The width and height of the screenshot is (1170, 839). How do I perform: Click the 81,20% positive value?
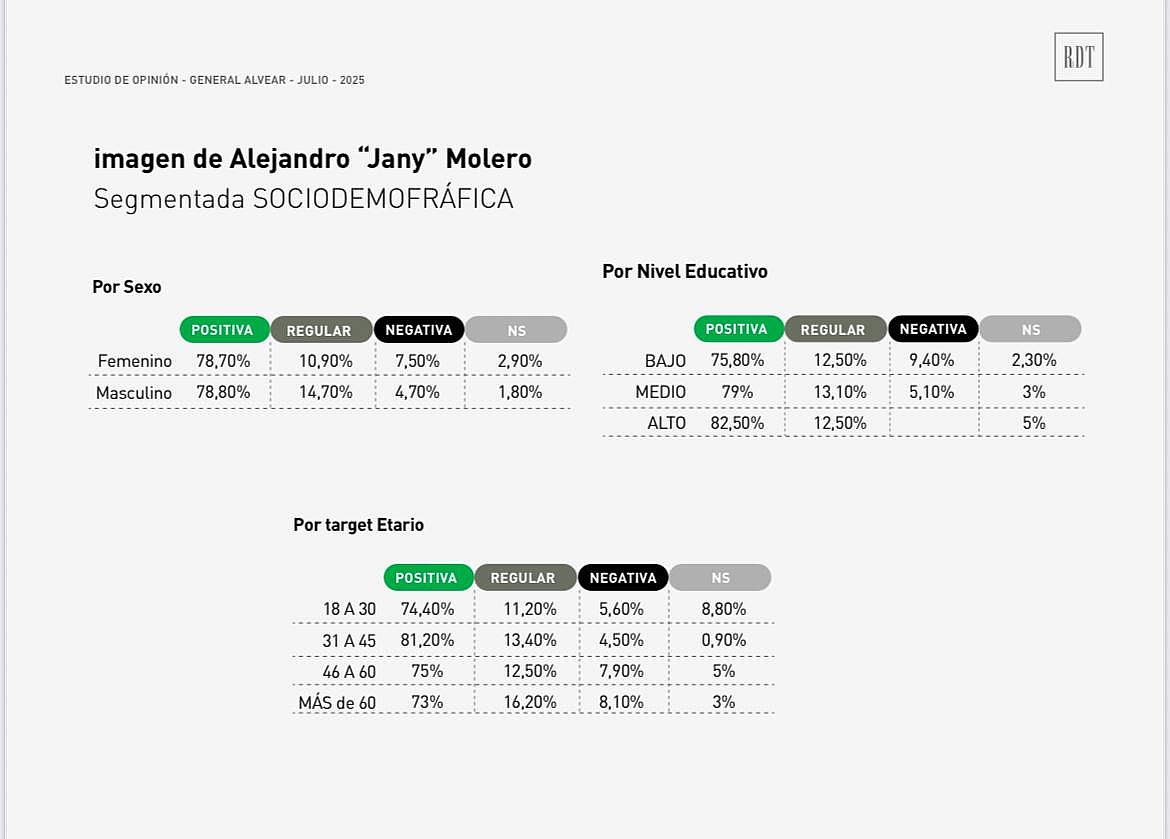tap(427, 640)
